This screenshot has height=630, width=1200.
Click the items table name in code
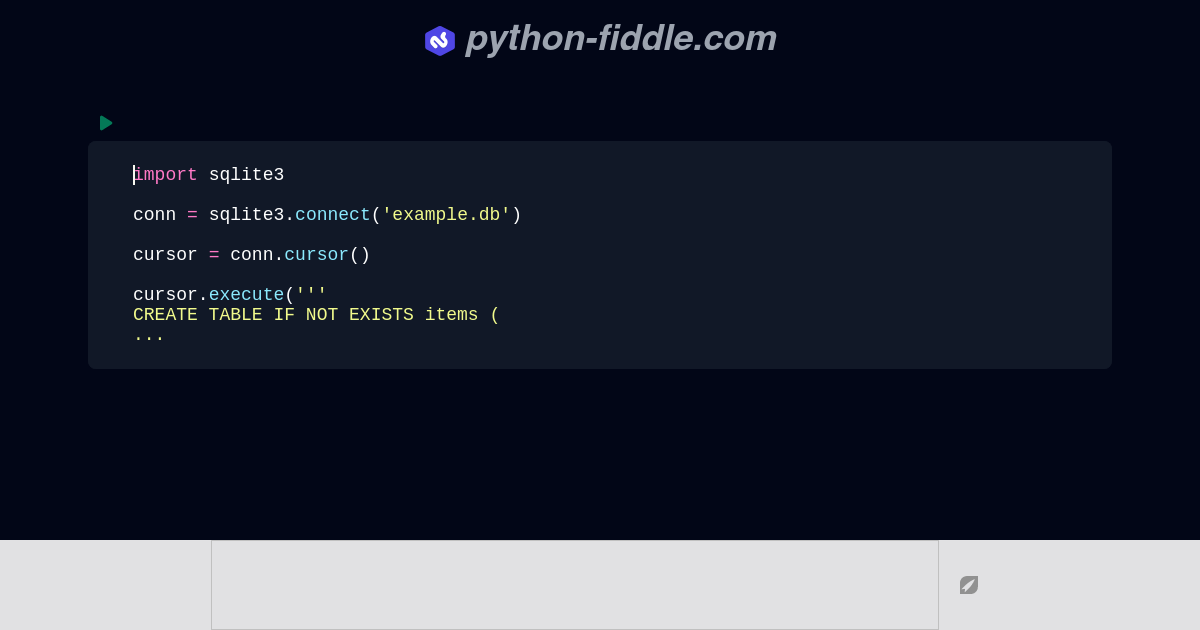451,314
